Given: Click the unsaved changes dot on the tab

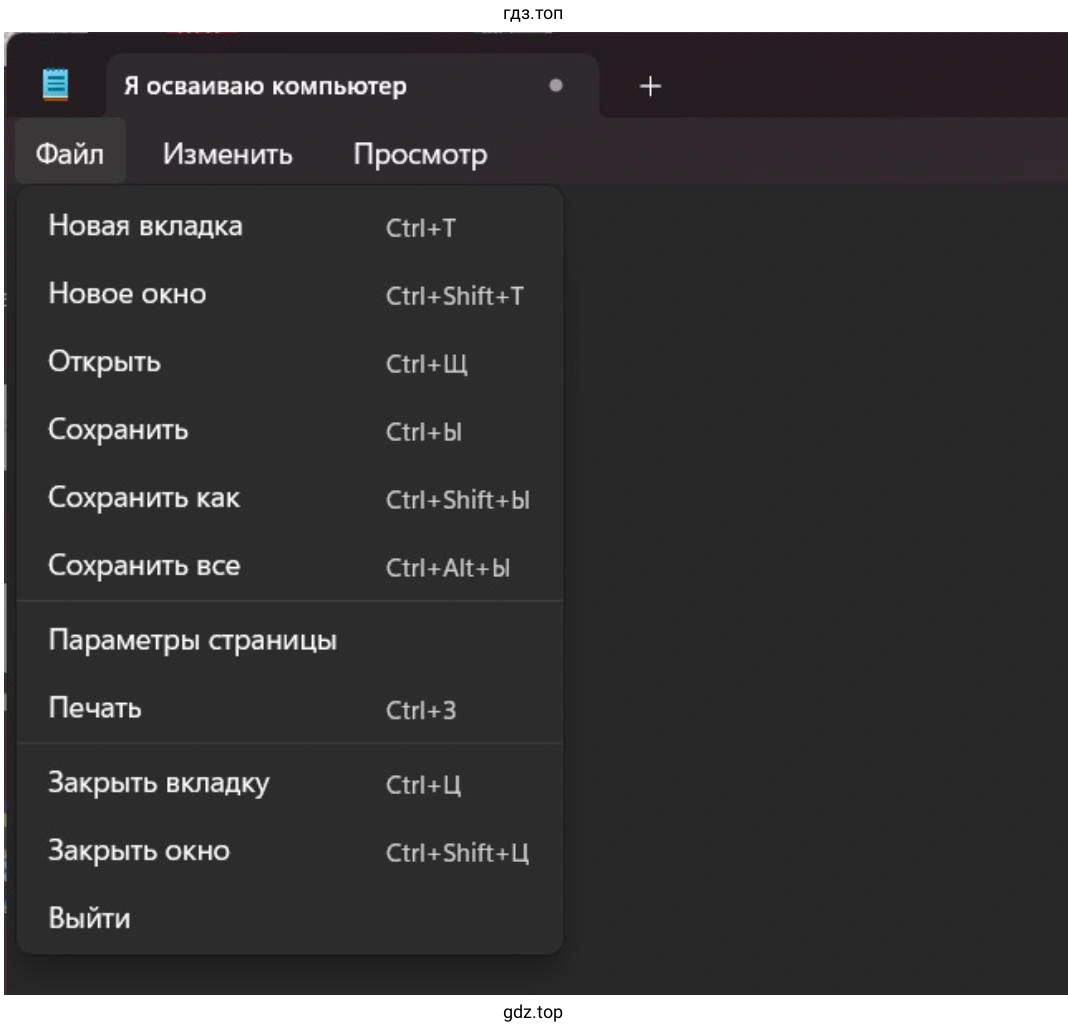Looking at the screenshot, I should 557,85.
